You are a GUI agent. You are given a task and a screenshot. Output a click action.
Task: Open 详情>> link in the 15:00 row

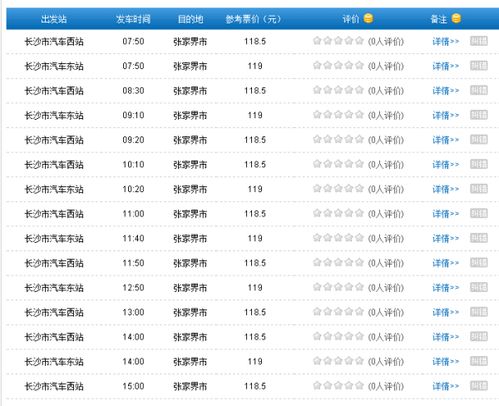[446, 386]
